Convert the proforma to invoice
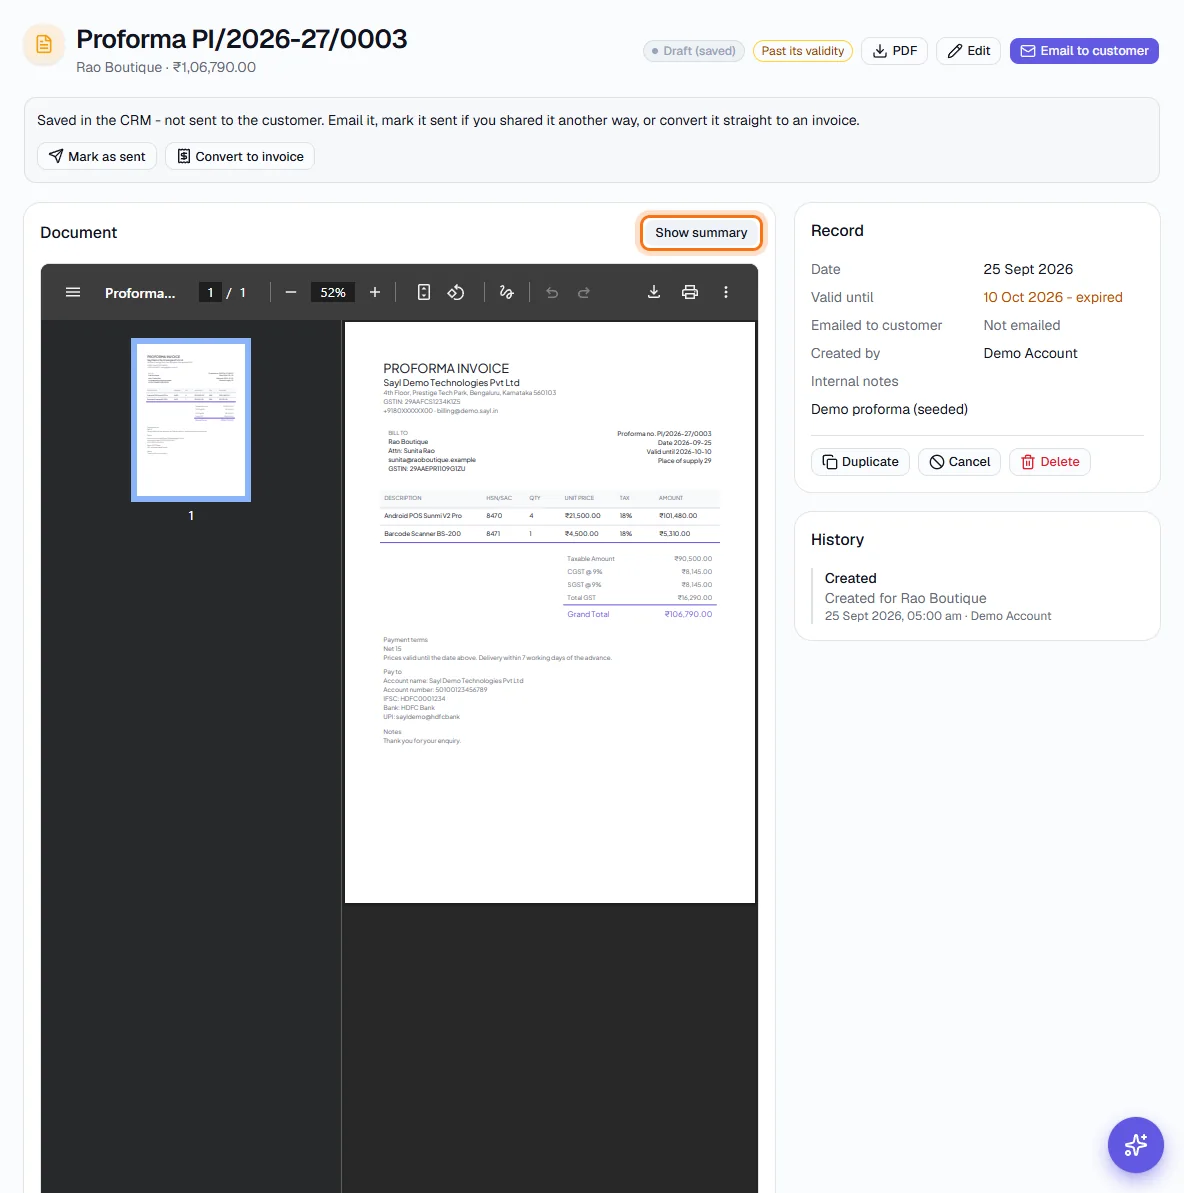The image size is (1184, 1193). [x=240, y=156]
